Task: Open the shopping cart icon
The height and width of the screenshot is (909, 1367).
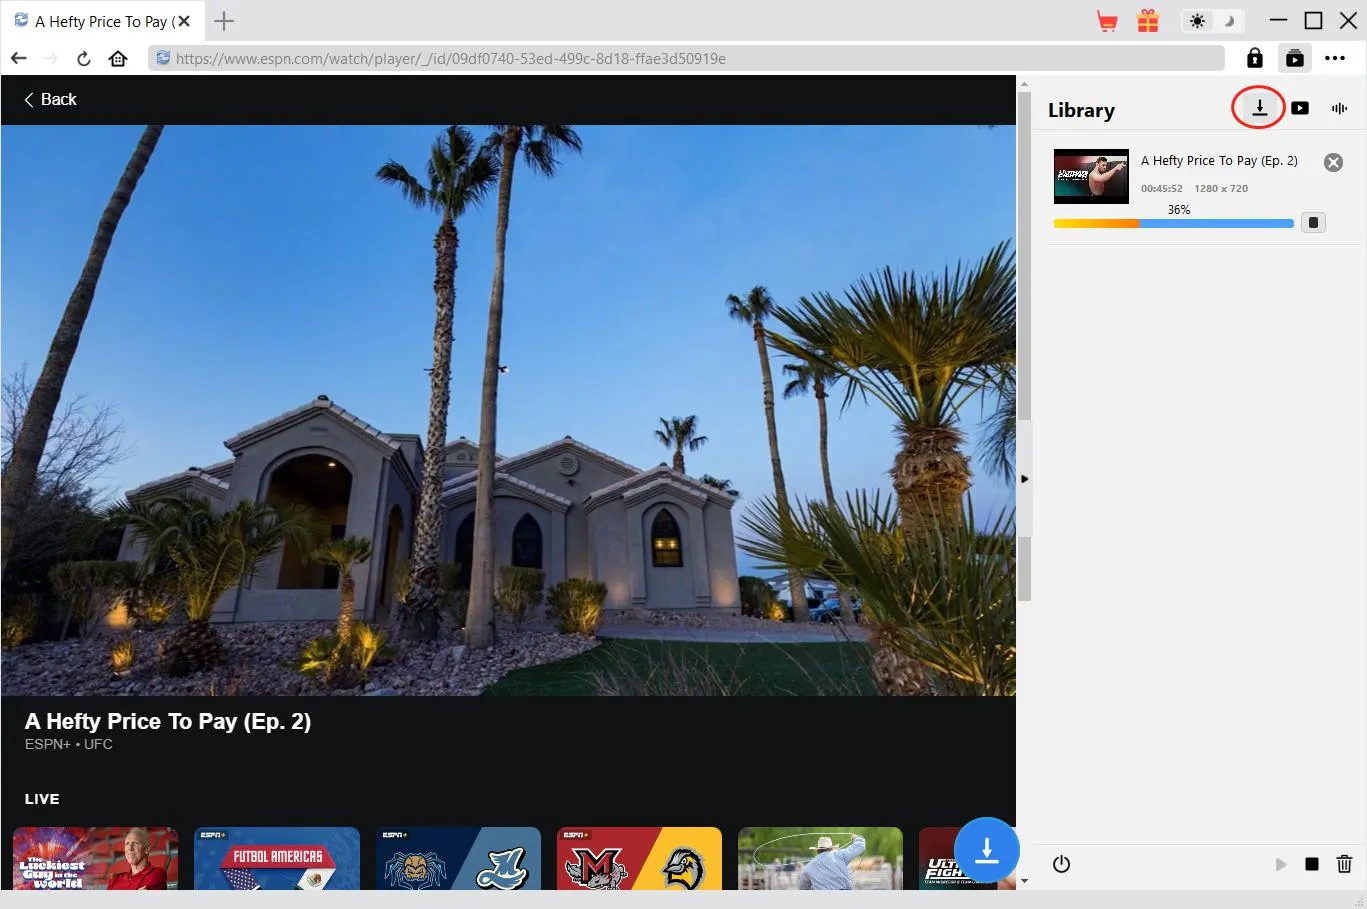Action: [1107, 21]
